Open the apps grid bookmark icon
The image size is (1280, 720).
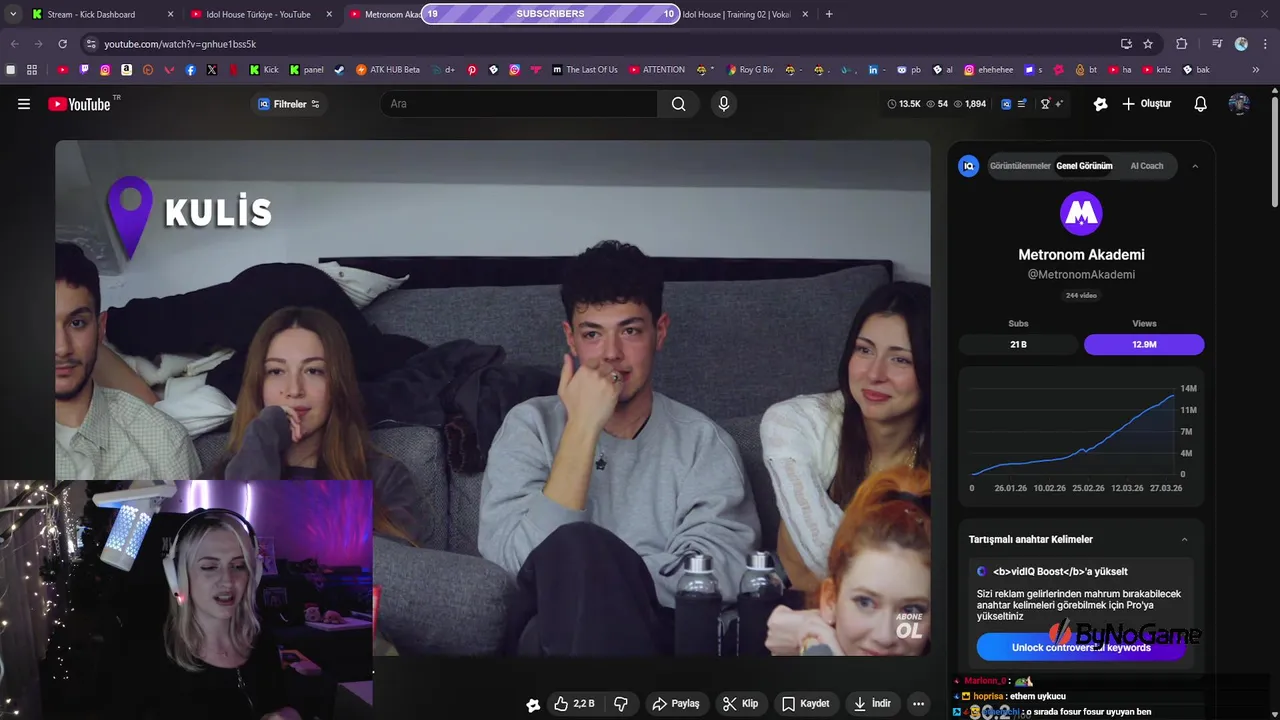coord(32,70)
